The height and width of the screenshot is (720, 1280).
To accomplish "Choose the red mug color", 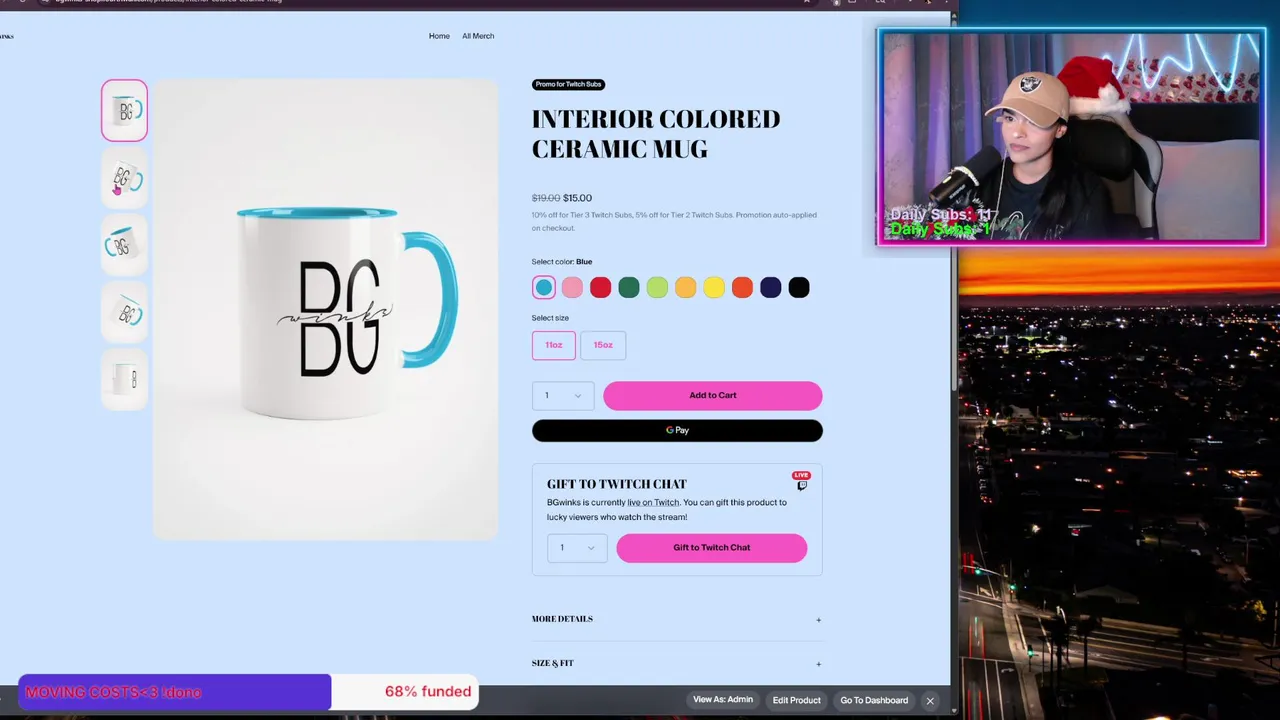I will pos(600,288).
